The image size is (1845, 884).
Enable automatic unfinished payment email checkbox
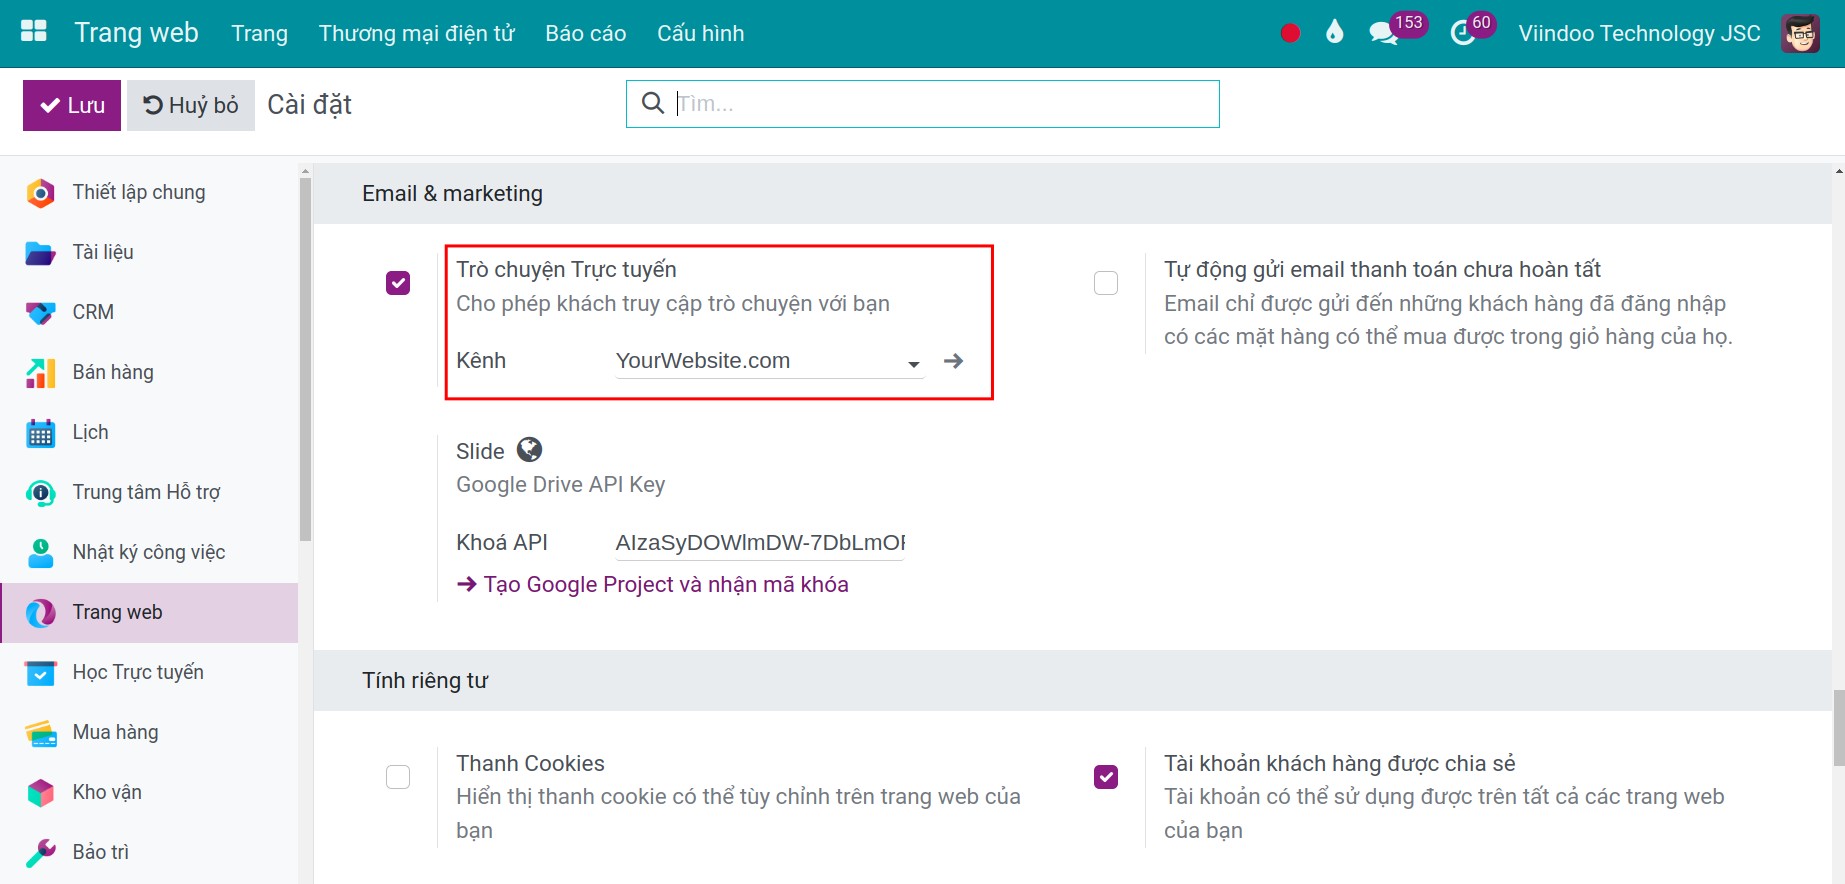1106,283
